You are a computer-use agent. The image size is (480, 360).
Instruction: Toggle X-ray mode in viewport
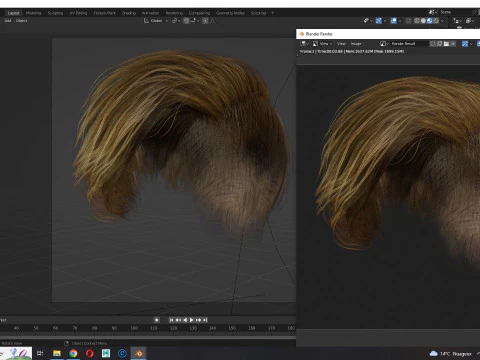[408, 21]
